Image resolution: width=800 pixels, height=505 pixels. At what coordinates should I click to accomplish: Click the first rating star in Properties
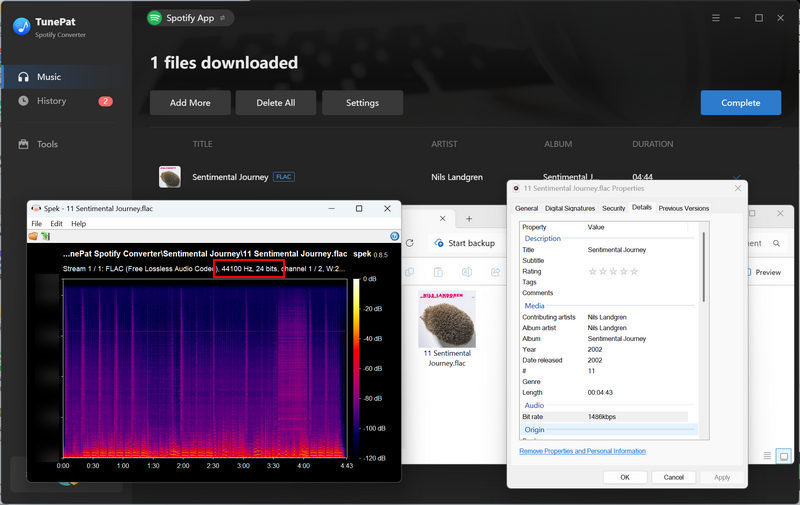(x=592, y=271)
